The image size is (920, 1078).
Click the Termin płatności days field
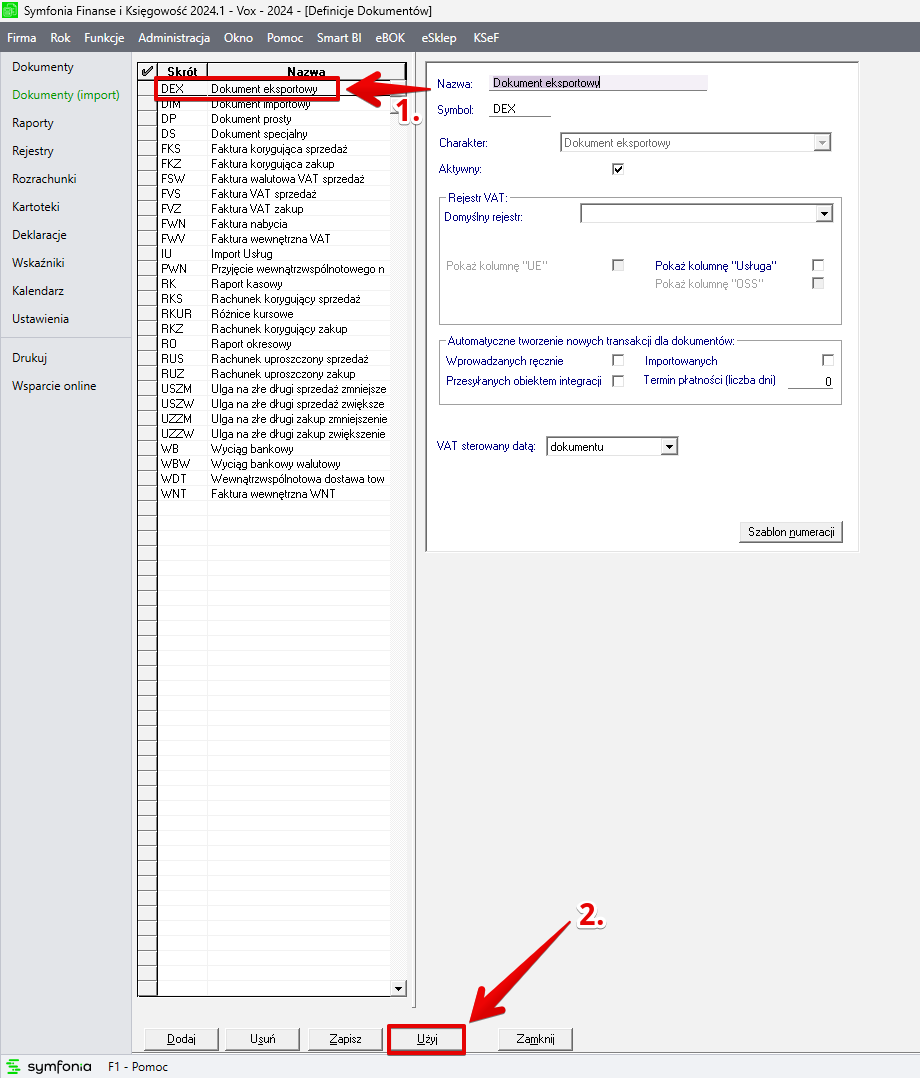coord(811,381)
